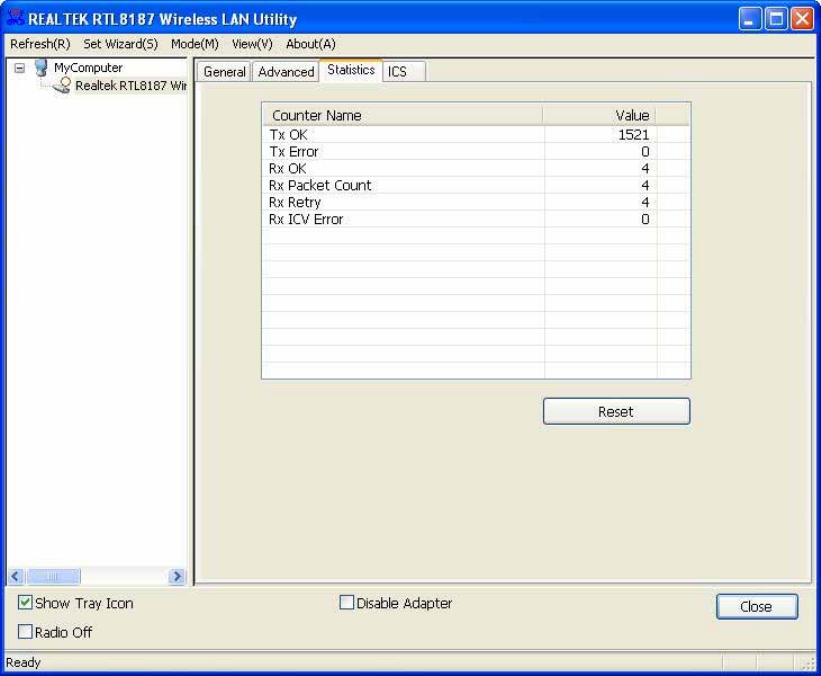Select the Realtek RTL8187 adapter tree item
Viewport: 821px width, 676px height.
pyautogui.click(x=130, y=85)
